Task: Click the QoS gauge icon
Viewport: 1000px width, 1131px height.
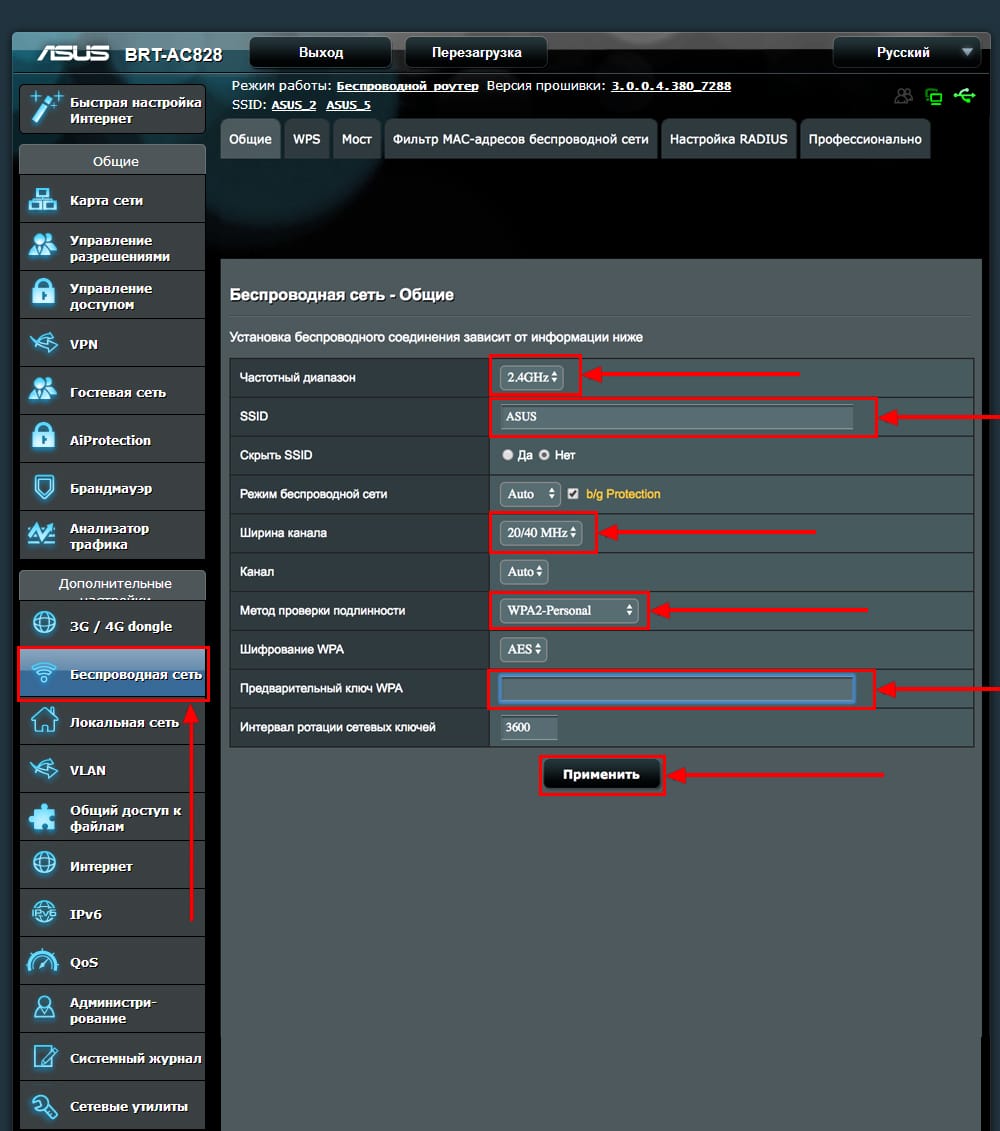Action: [x=43, y=961]
